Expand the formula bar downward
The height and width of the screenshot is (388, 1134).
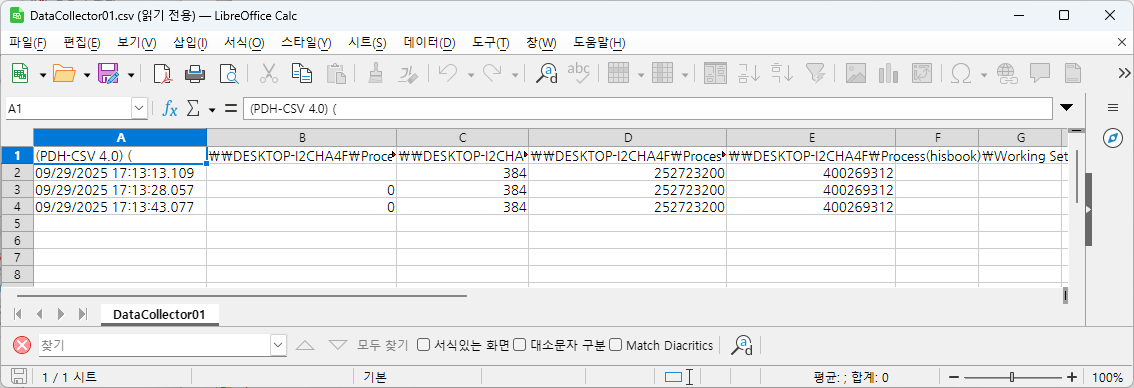click(1066, 108)
